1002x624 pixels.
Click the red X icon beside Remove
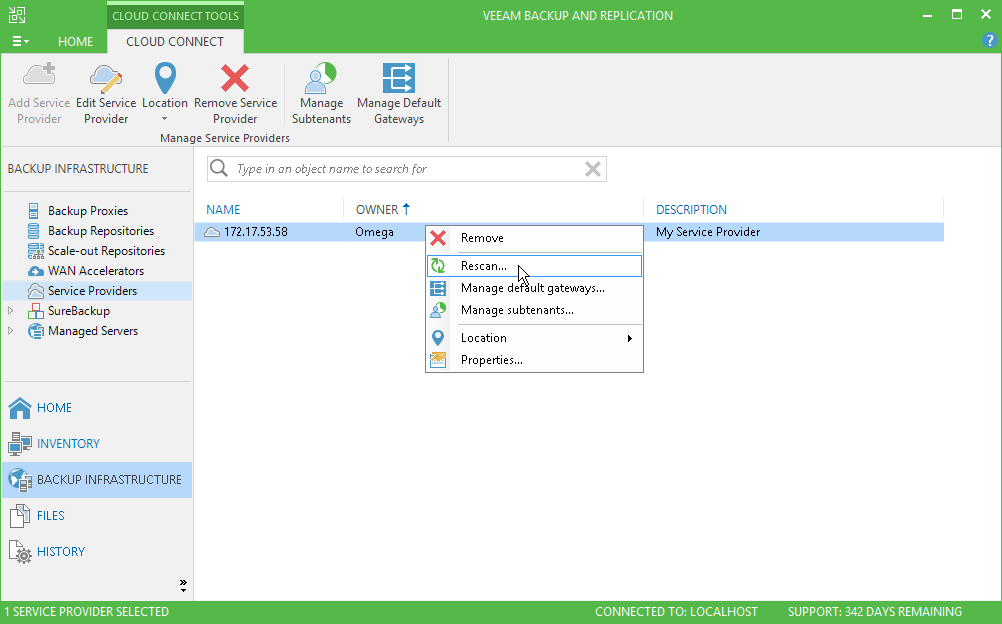click(x=438, y=238)
